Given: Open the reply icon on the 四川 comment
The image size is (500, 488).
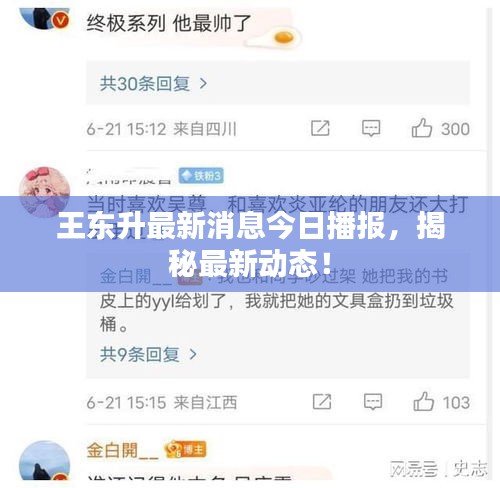Looking at the screenshot, I should [371, 128].
